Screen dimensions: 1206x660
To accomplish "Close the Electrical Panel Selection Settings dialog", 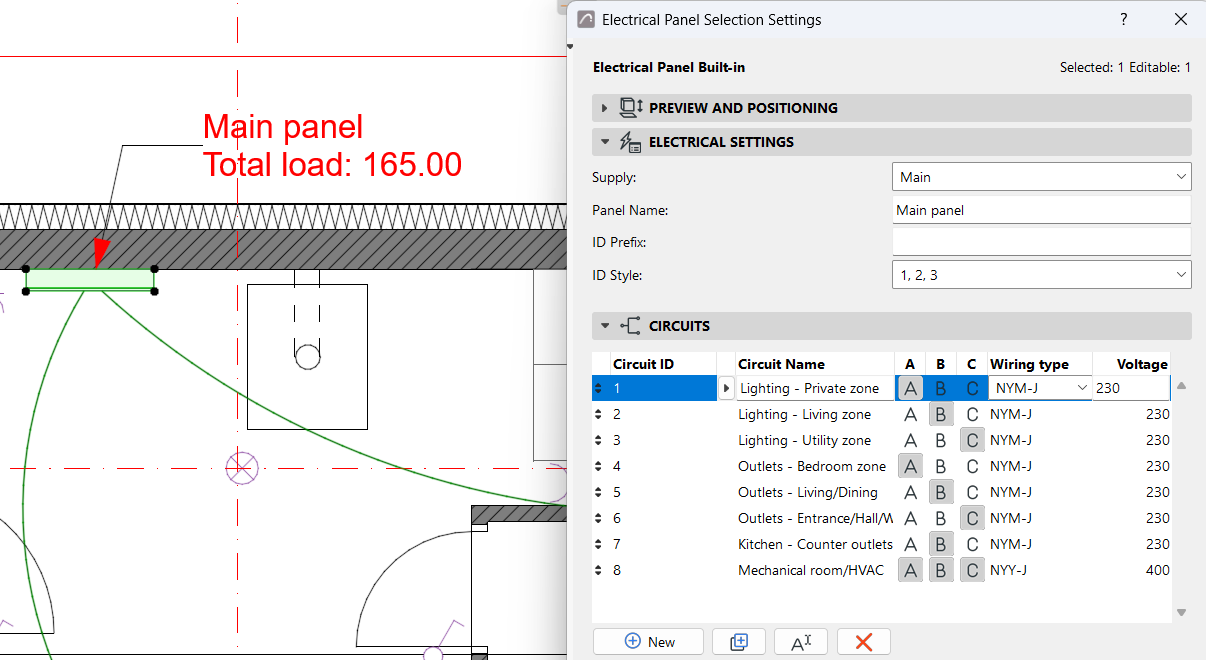I will [1181, 19].
